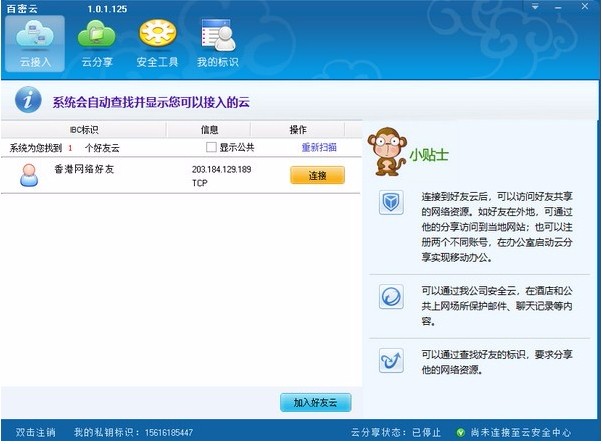Click the IBC标识 column header
This screenshot has height=444, width=603.
pos(84,130)
